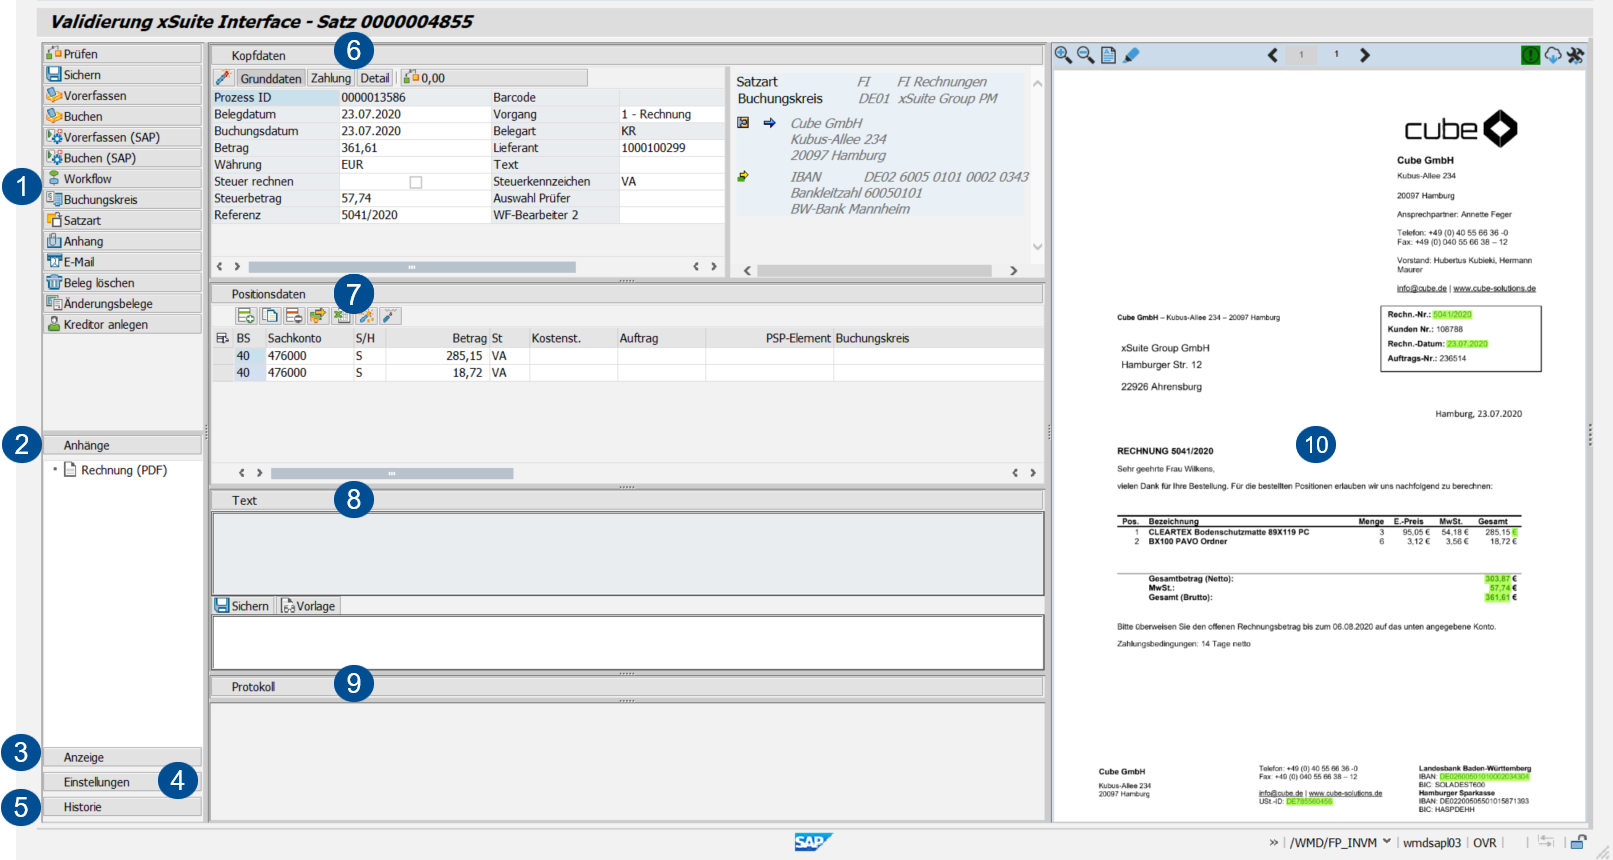Click the Vorlage button under Text

[309, 606]
